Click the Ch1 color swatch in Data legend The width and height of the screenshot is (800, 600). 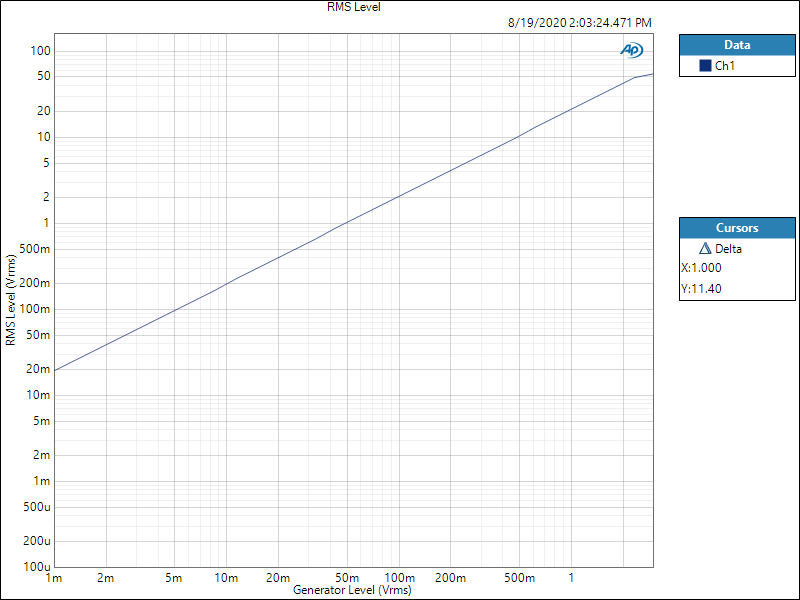pyautogui.click(x=705, y=65)
